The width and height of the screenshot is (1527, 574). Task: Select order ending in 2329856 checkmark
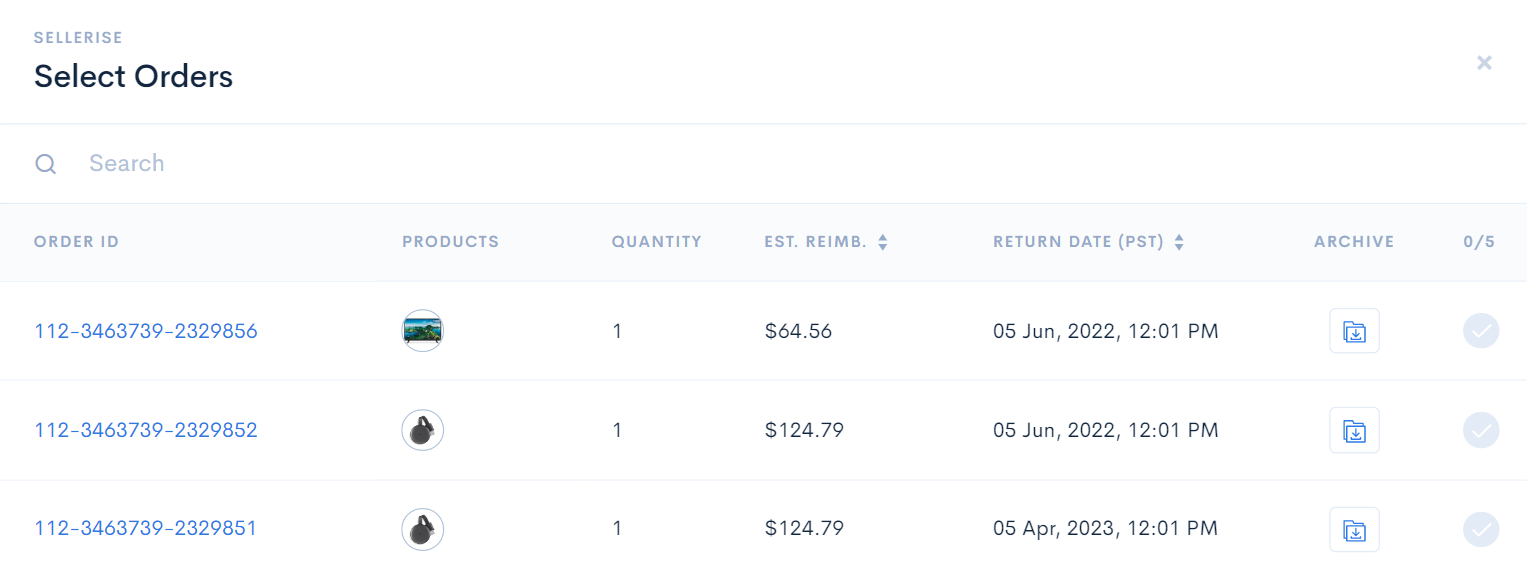click(1481, 331)
